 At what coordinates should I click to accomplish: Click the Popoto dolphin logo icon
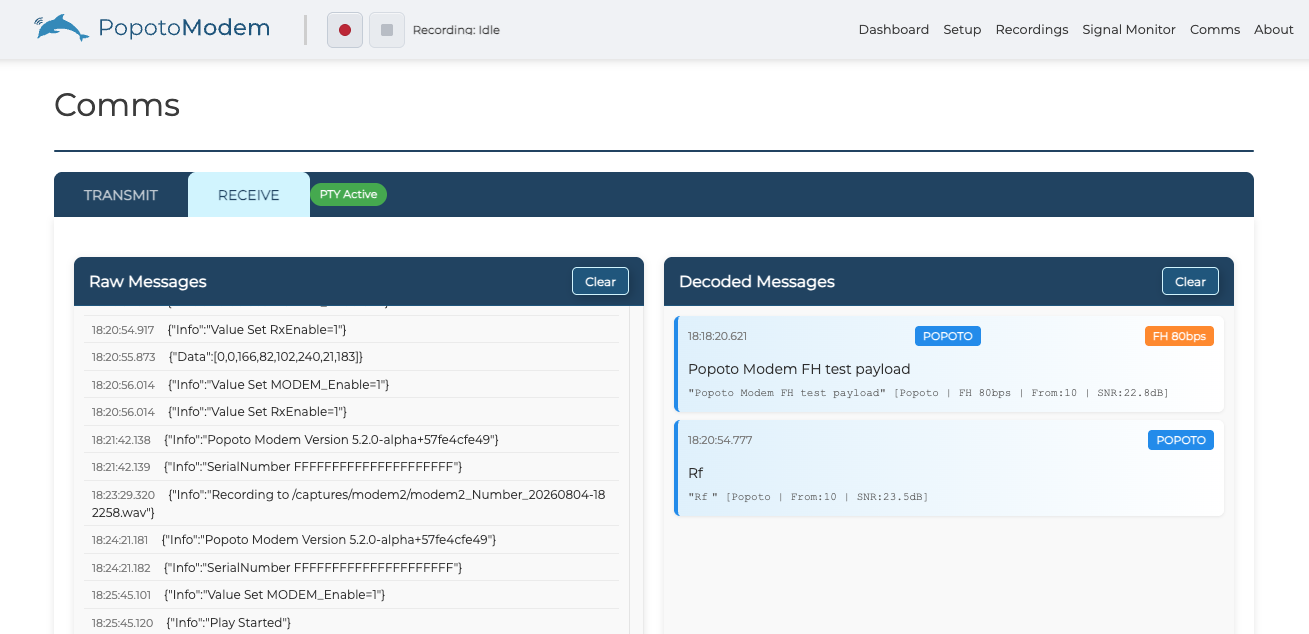tap(61, 28)
